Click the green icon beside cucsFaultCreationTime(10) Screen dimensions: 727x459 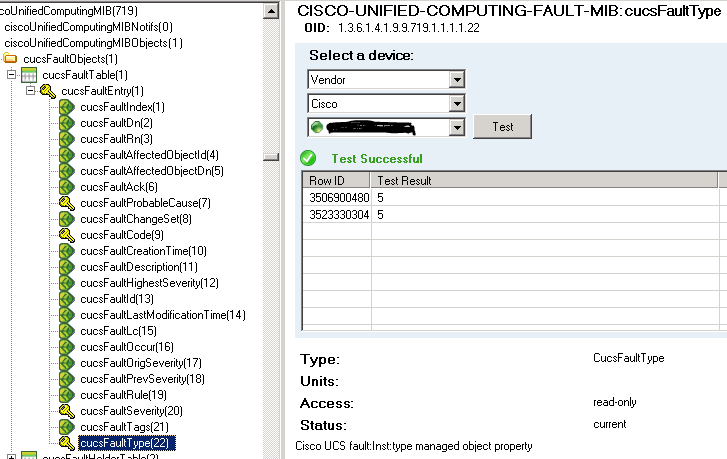[67, 251]
